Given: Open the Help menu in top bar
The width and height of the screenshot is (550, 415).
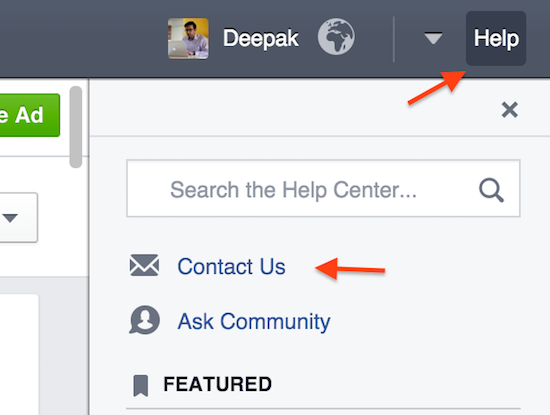Looking at the screenshot, I should [496, 38].
